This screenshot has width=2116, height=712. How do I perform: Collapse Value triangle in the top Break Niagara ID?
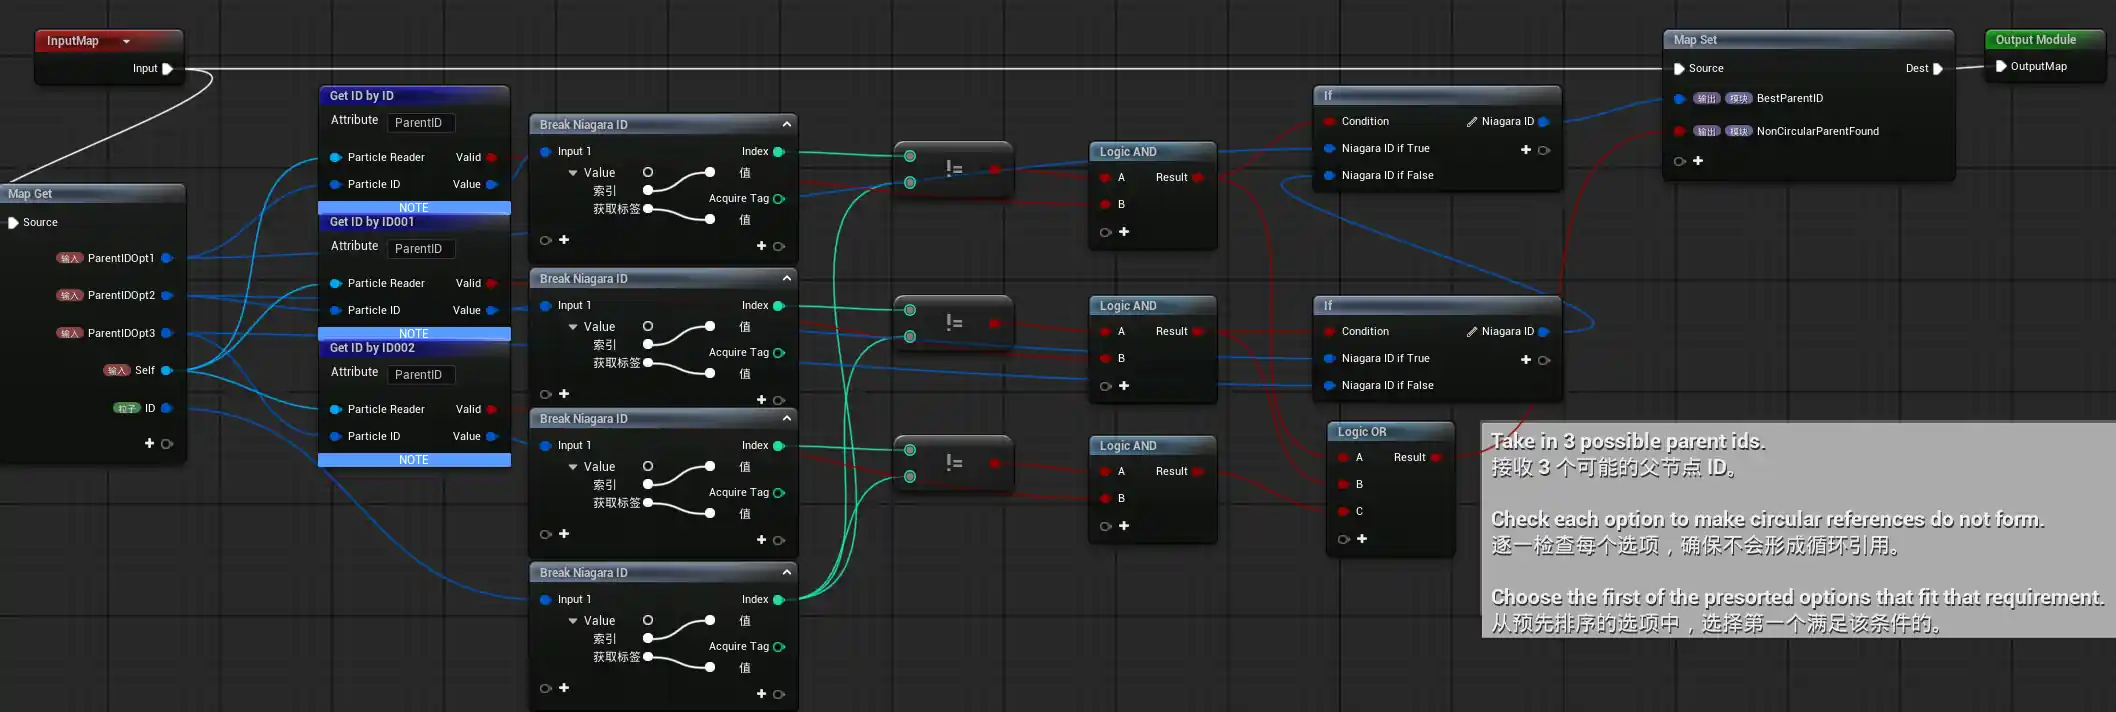pos(573,173)
